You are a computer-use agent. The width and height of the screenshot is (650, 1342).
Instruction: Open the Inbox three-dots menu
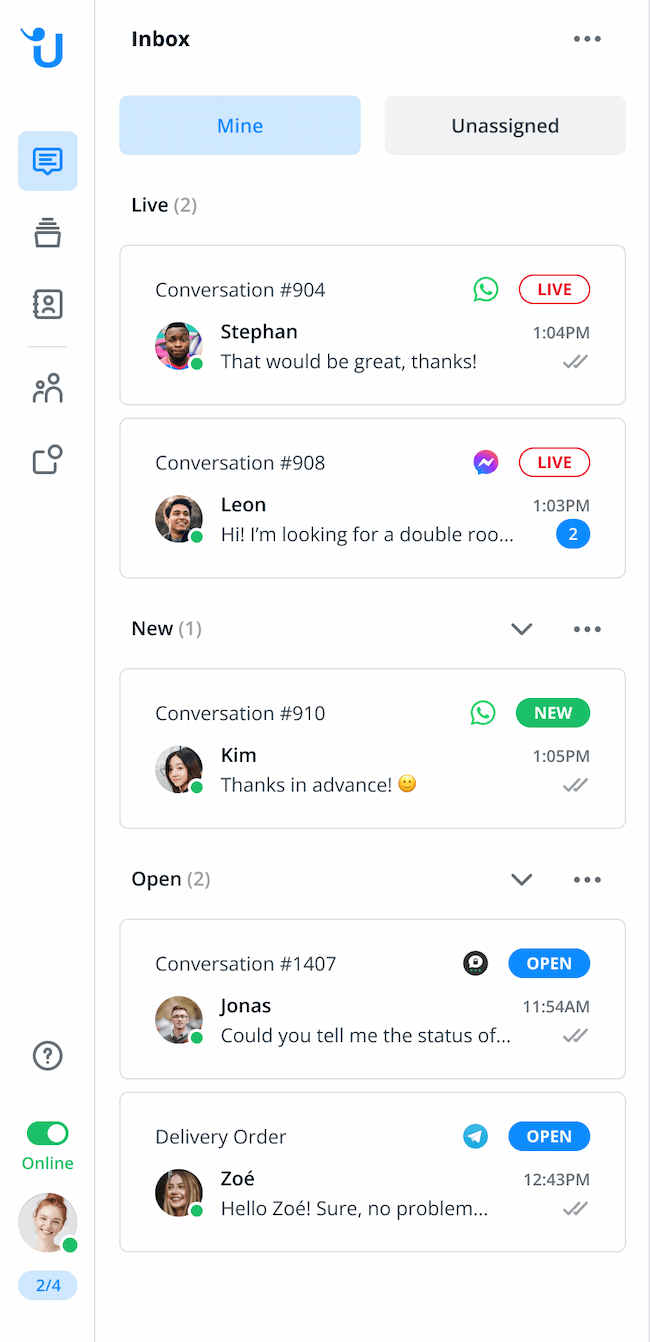pyautogui.click(x=587, y=39)
